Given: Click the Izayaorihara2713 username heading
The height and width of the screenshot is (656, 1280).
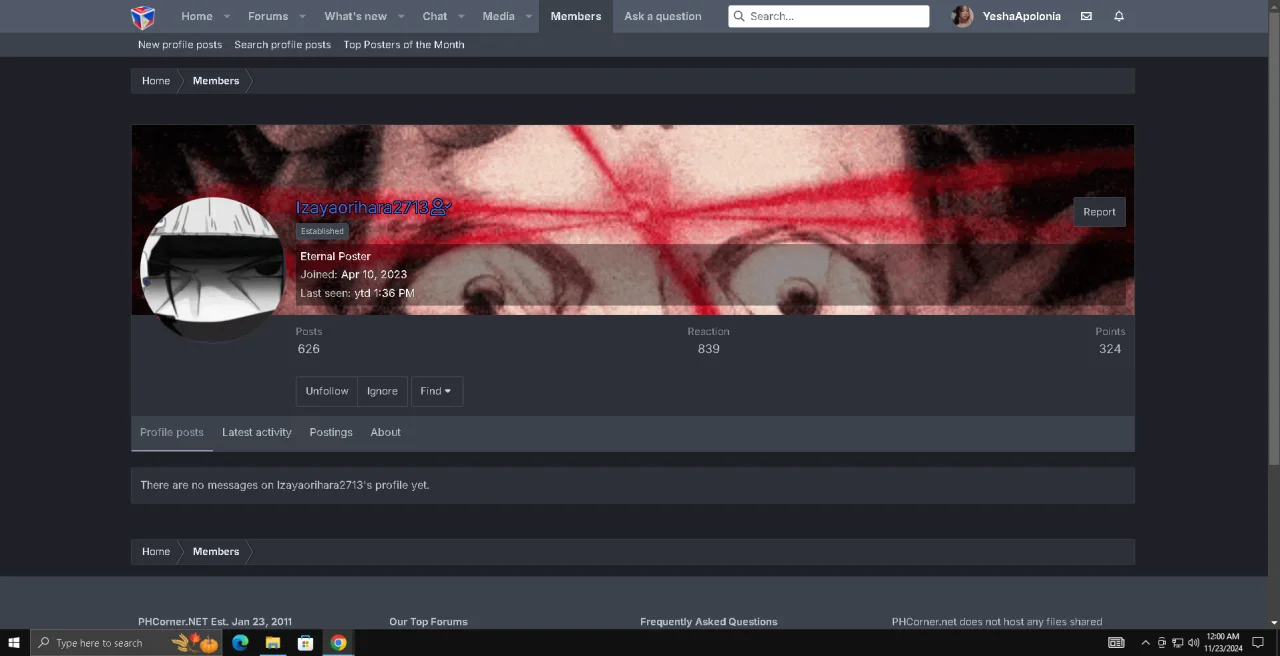Looking at the screenshot, I should click(x=362, y=207).
